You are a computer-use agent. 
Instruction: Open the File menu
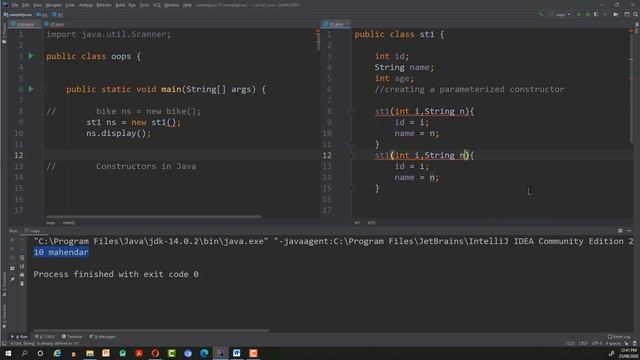click(15, 5)
